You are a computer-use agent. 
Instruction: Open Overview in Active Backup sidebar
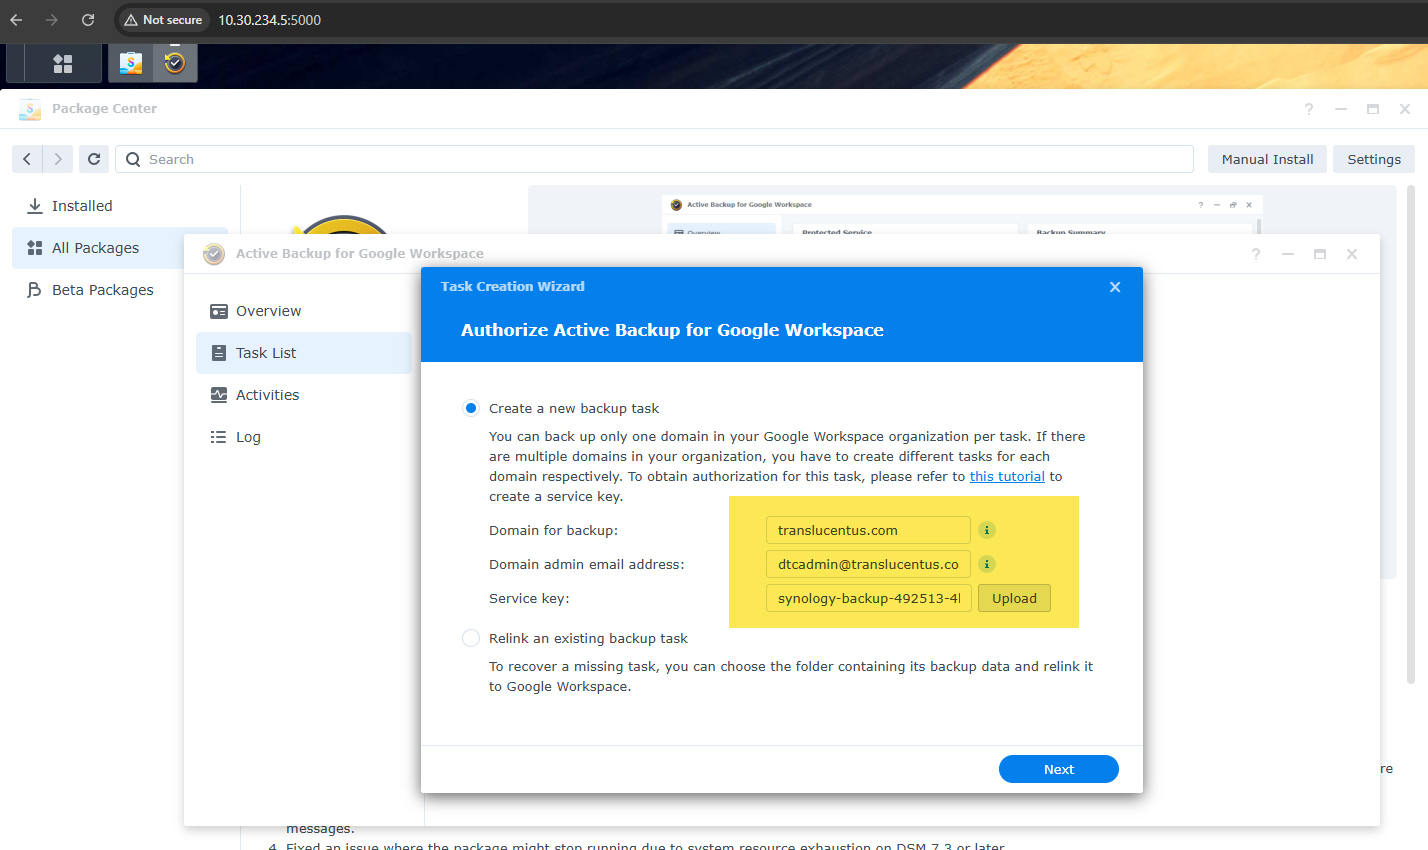coord(304,311)
